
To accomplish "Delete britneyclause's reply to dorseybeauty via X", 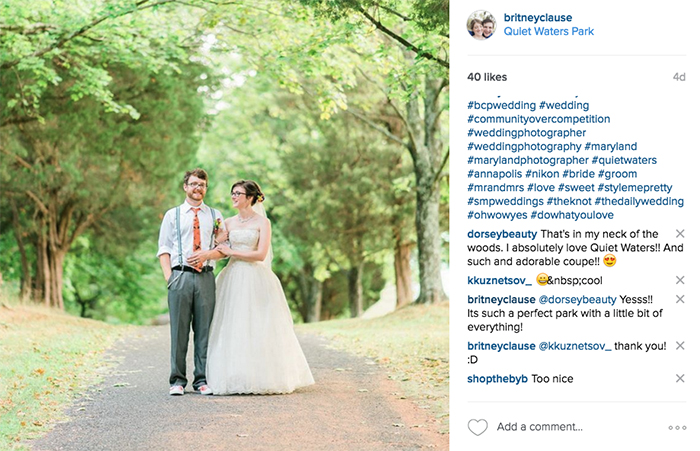I will (680, 299).
